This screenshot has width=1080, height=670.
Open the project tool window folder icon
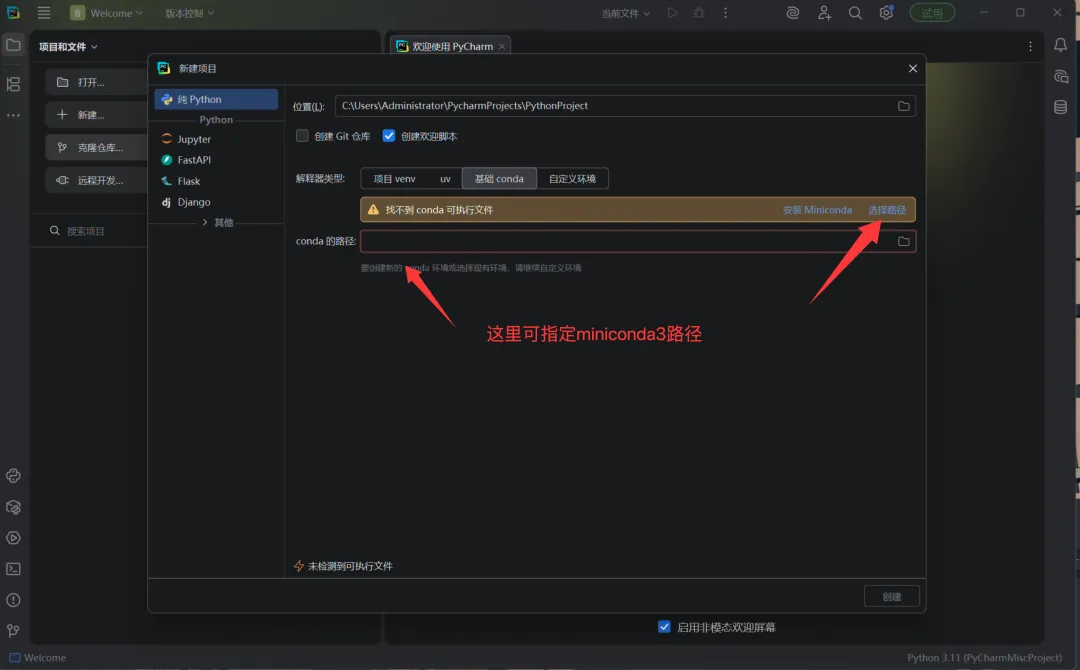click(x=13, y=45)
